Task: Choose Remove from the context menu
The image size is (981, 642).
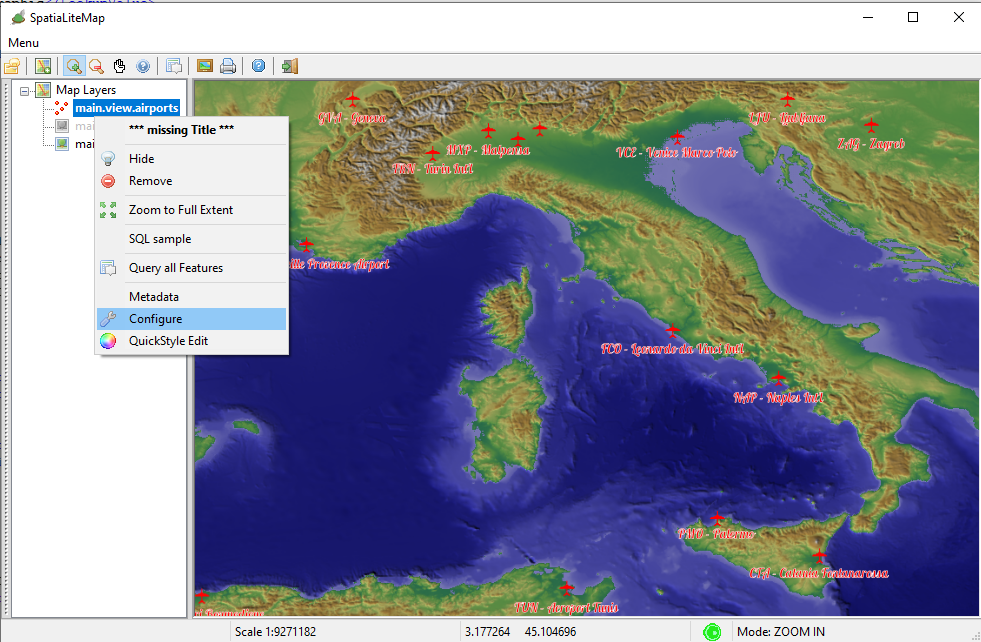Action: pyautogui.click(x=191, y=181)
